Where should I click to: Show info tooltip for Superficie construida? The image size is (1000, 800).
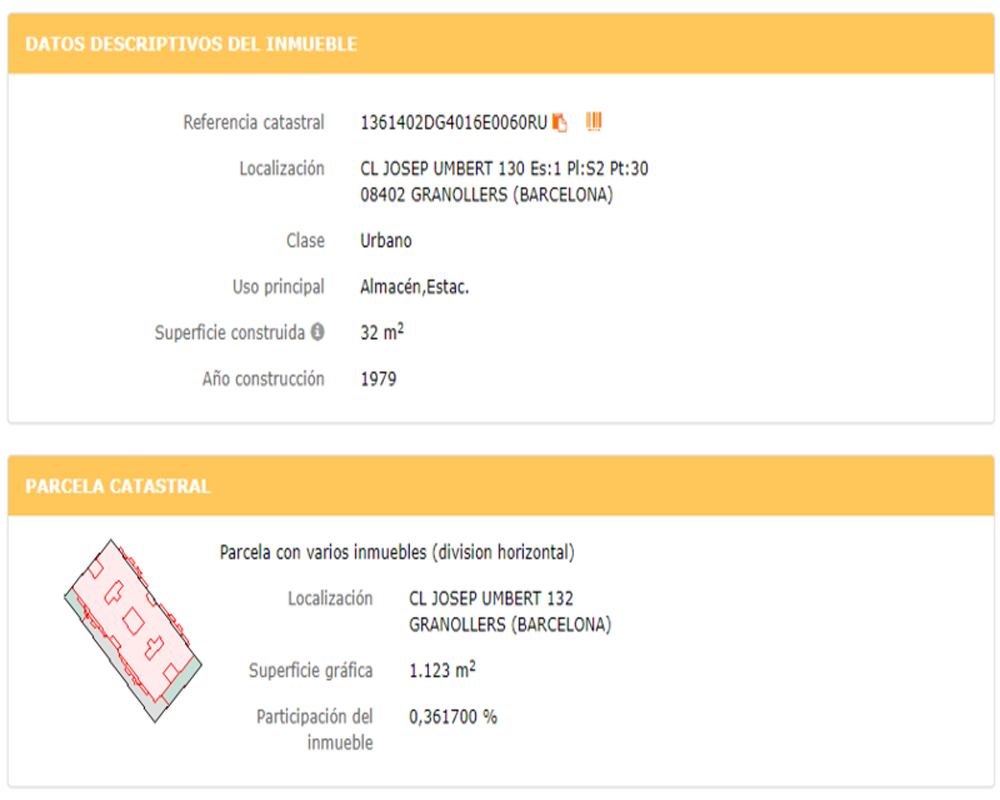pyautogui.click(x=318, y=332)
